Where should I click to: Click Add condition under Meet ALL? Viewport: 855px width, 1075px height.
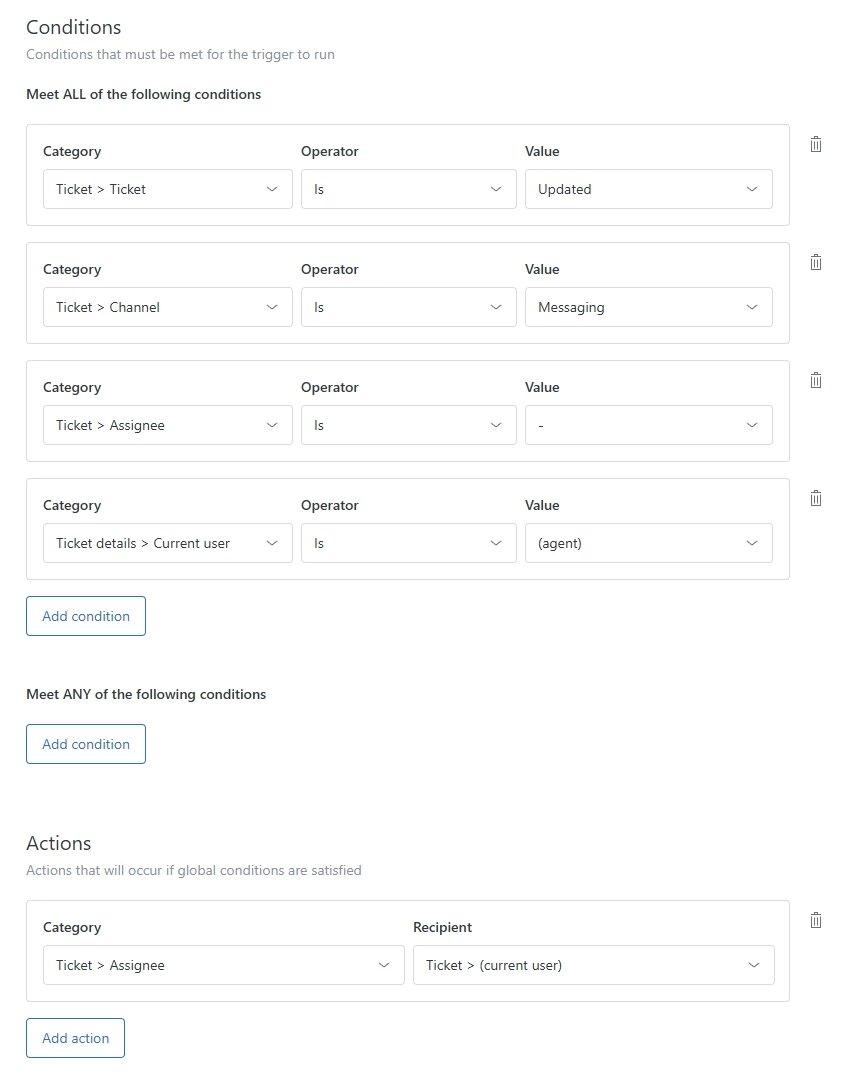pyautogui.click(x=86, y=616)
